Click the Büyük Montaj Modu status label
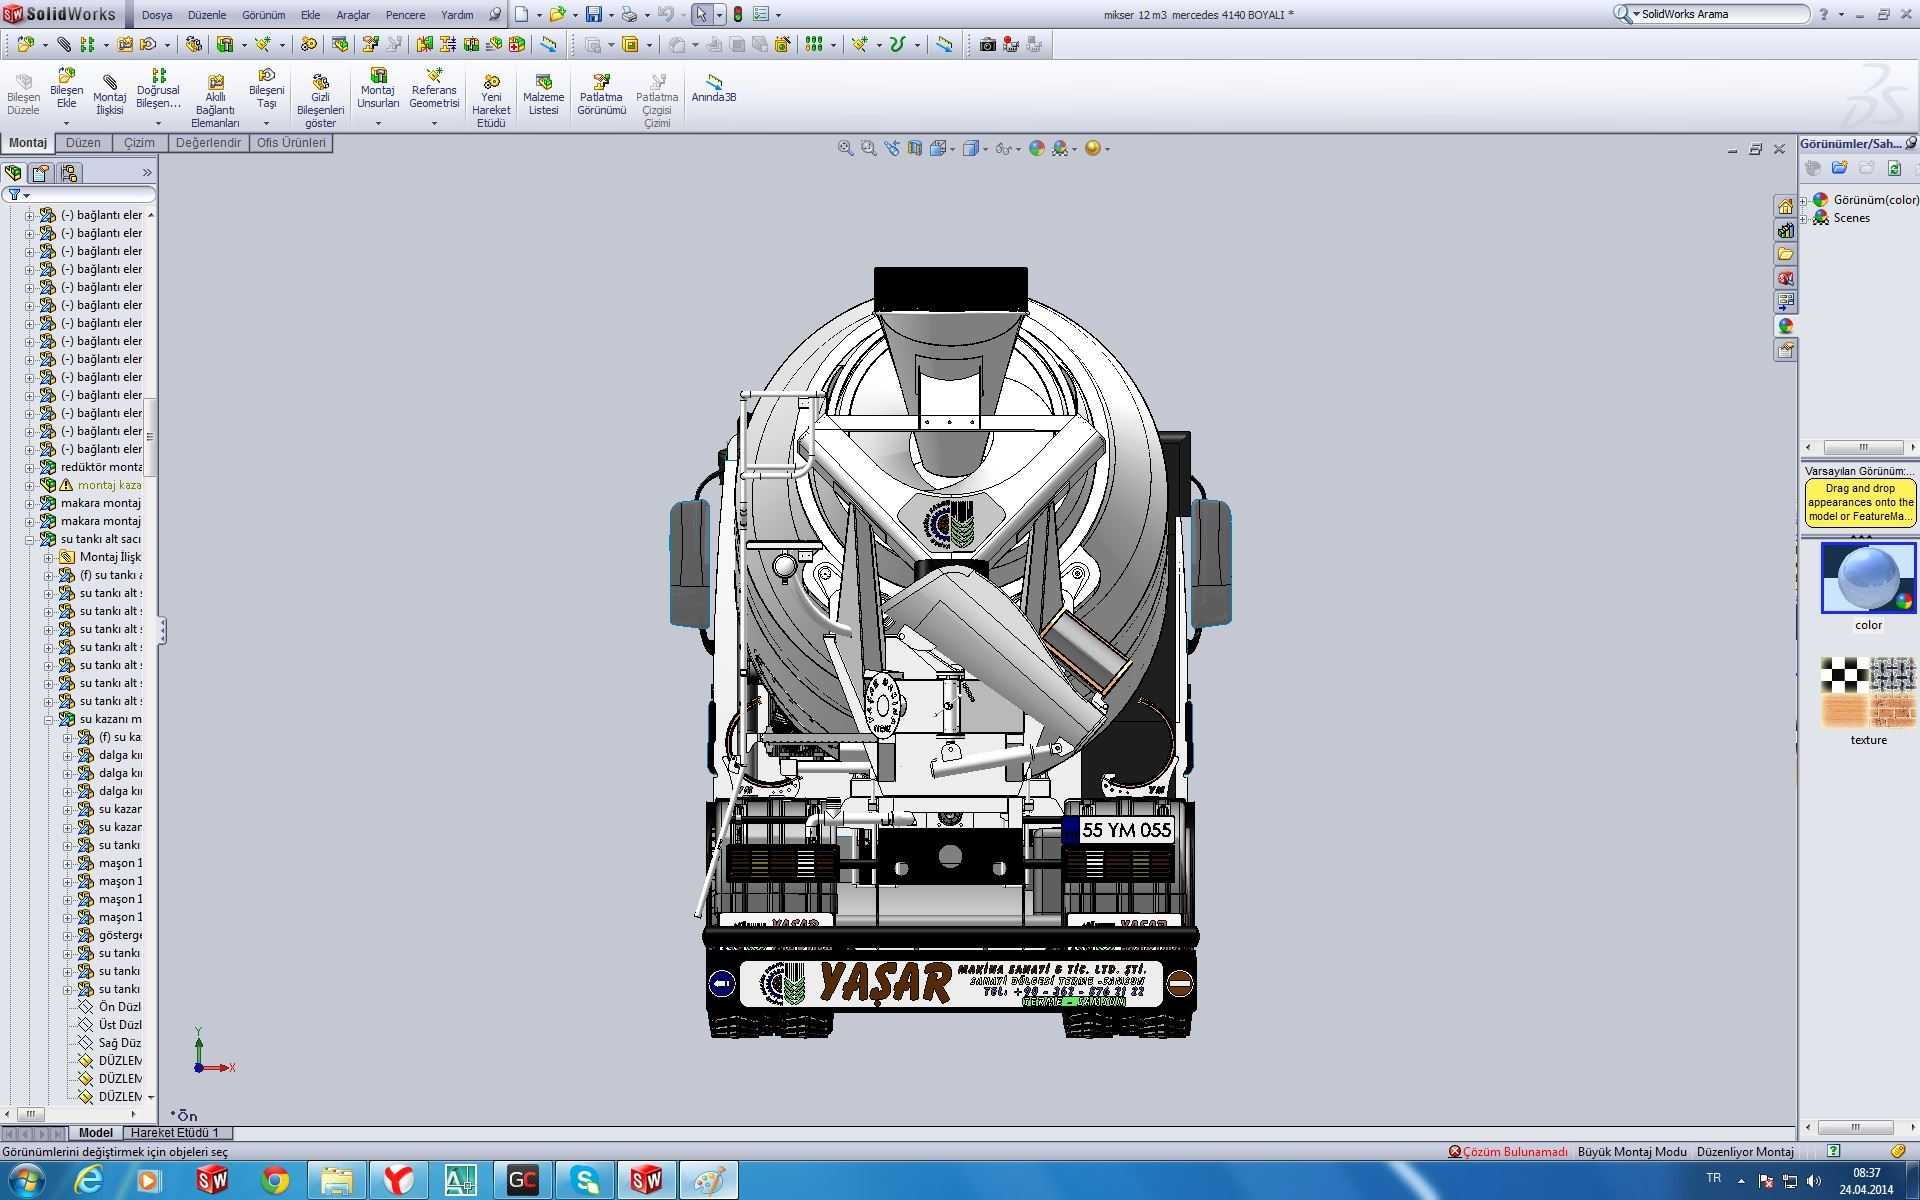 coord(1632,1152)
